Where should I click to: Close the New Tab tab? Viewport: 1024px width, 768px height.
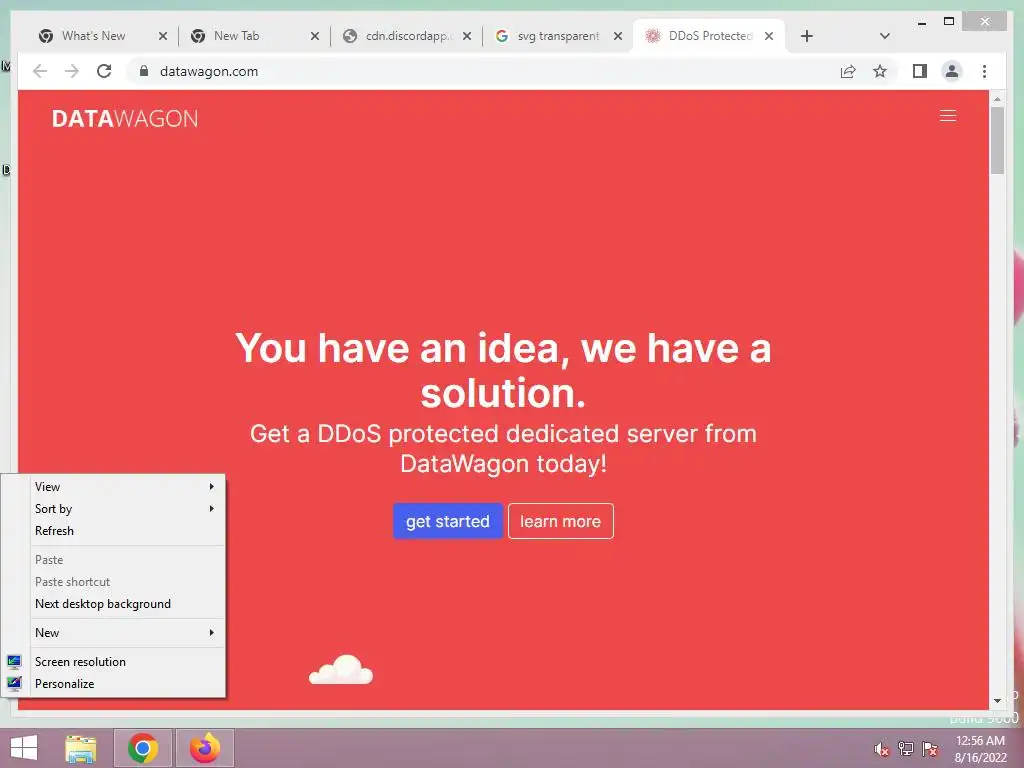[x=315, y=36]
